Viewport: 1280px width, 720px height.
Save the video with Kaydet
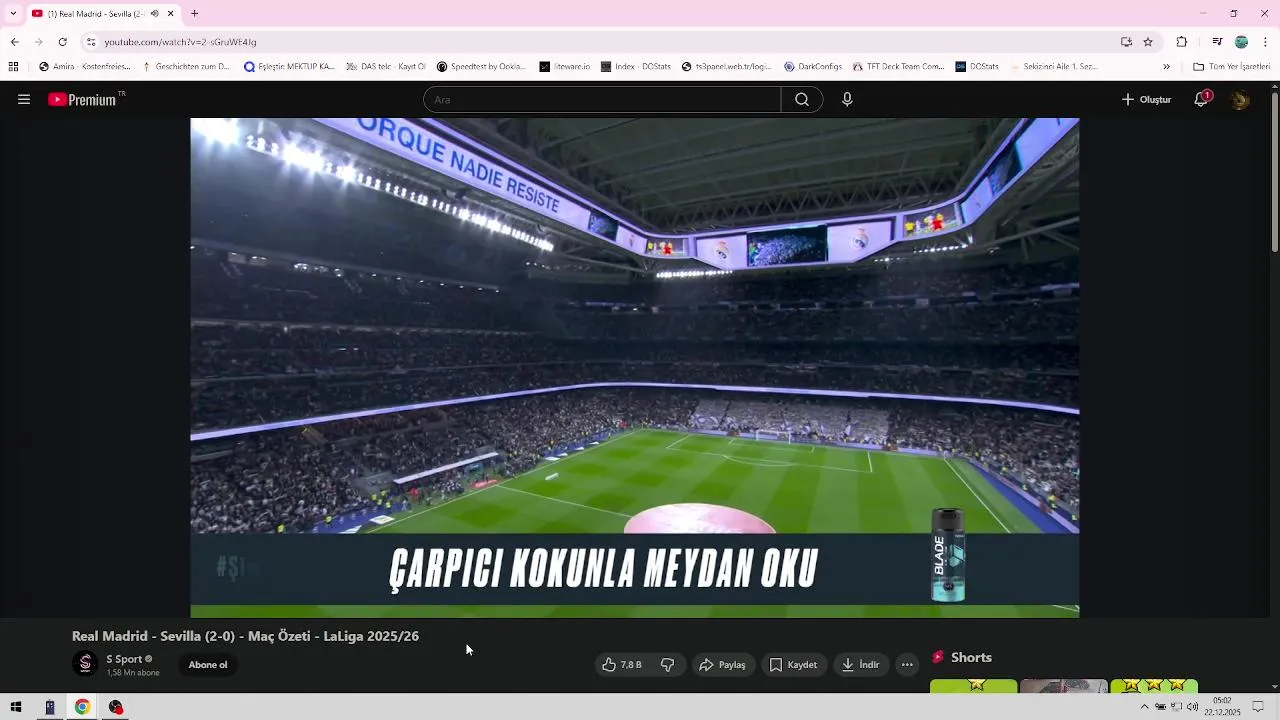coord(793,665)
